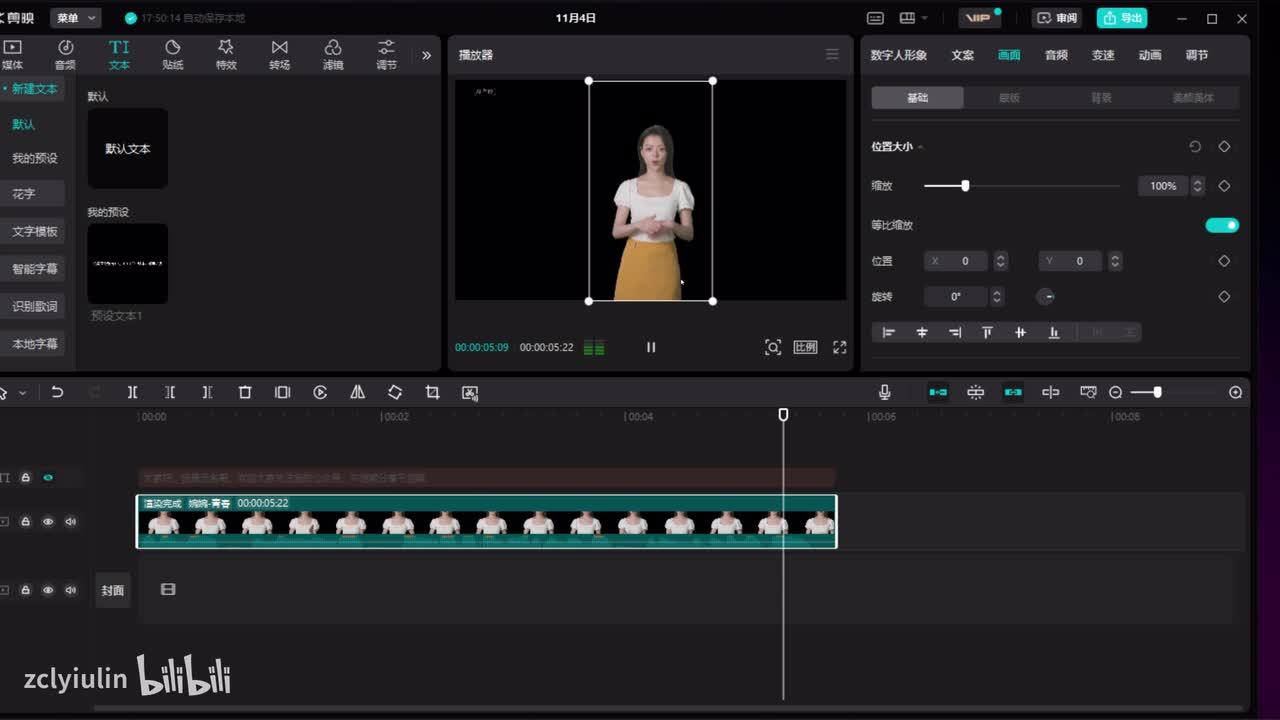Open the 贴纸 stickers panel
Image resolution: width=1280 pixels, height=720 pixels.
pos(172,54)
